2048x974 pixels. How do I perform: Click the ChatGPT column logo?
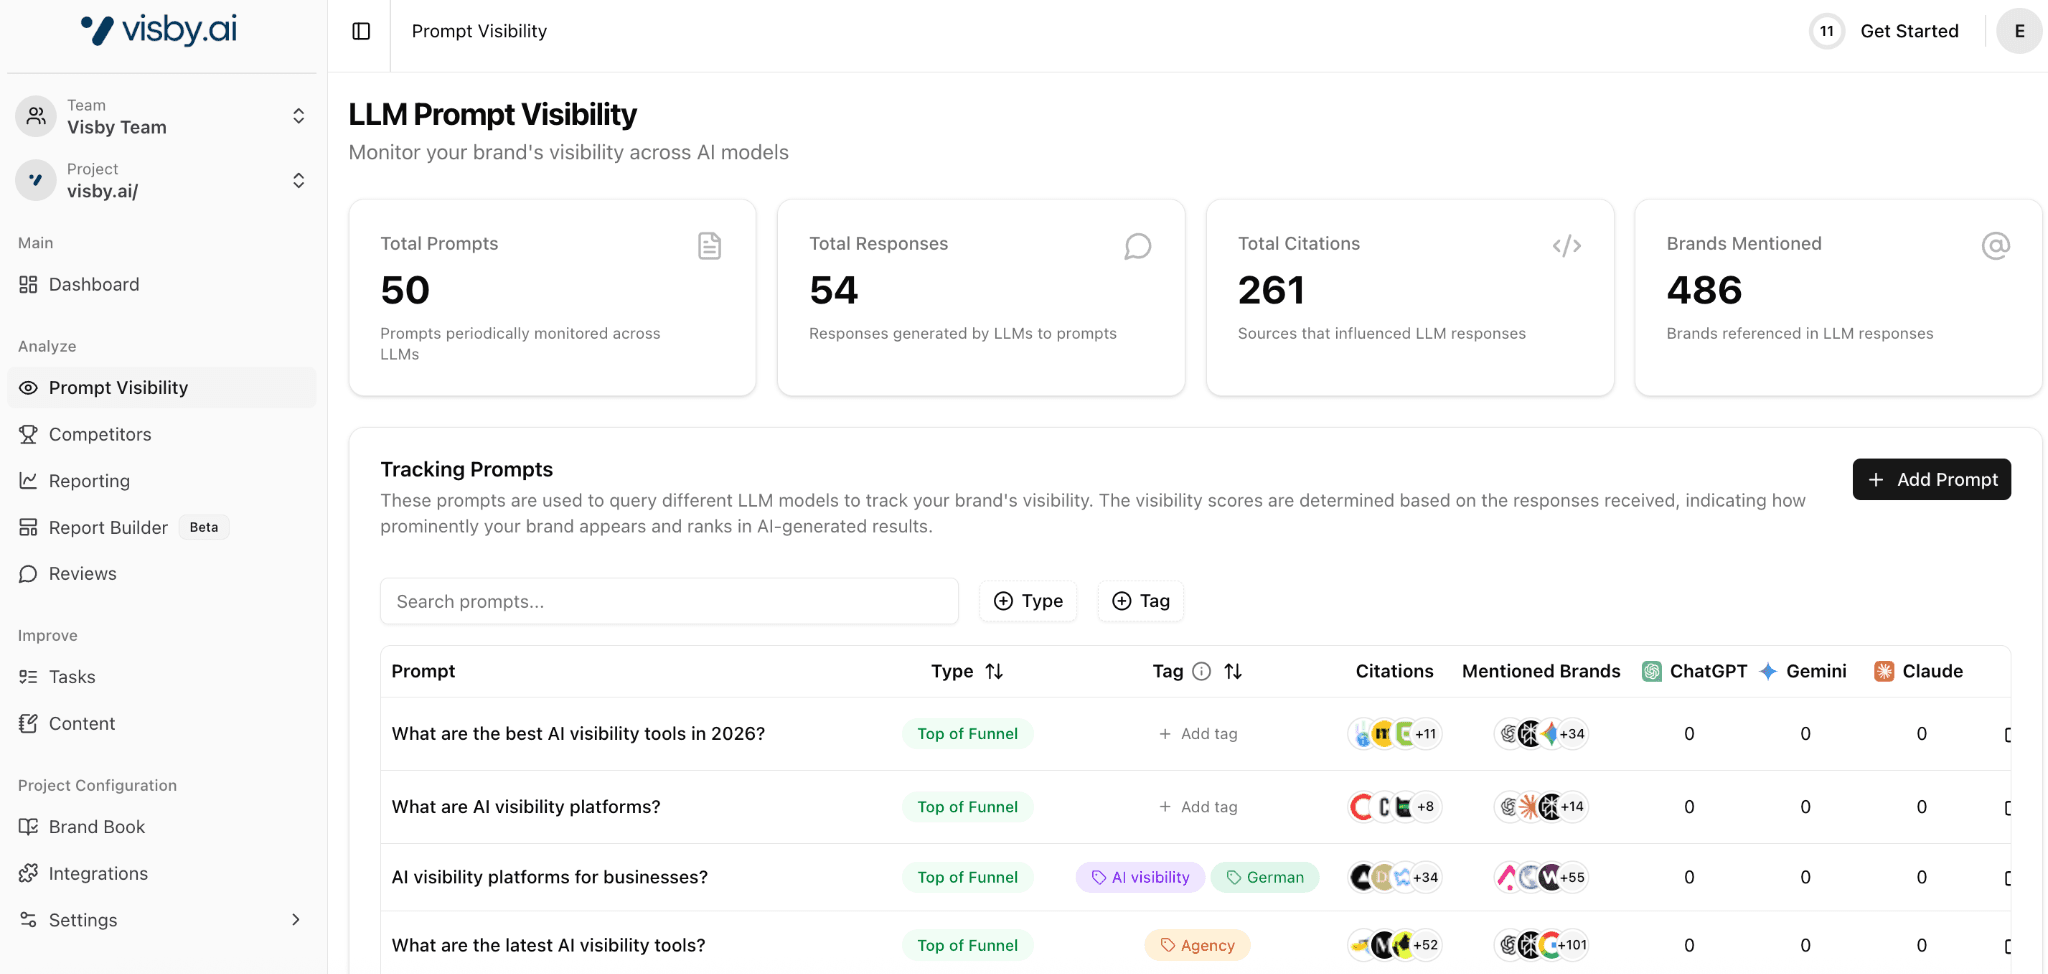tap(1652, 672)
